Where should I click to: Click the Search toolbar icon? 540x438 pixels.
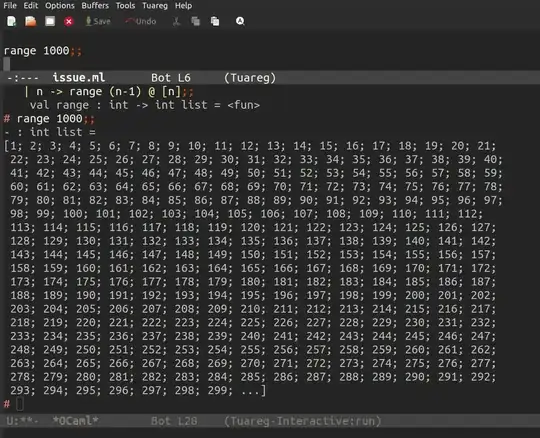(240, 21)
